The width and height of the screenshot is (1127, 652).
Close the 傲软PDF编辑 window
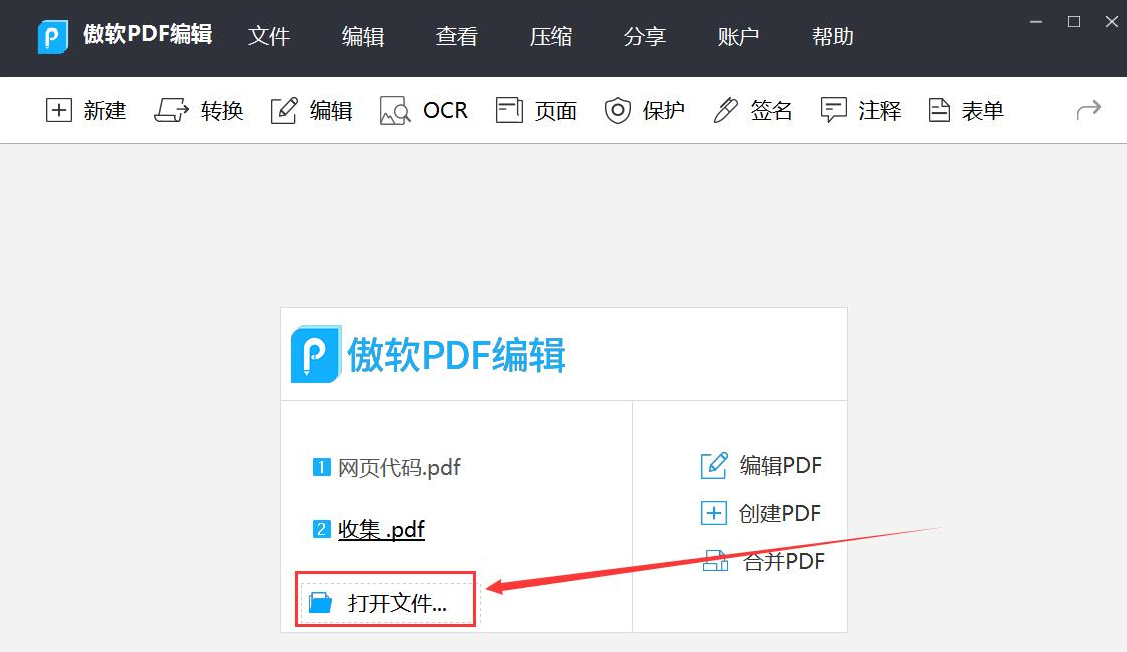pos(1111,22)
